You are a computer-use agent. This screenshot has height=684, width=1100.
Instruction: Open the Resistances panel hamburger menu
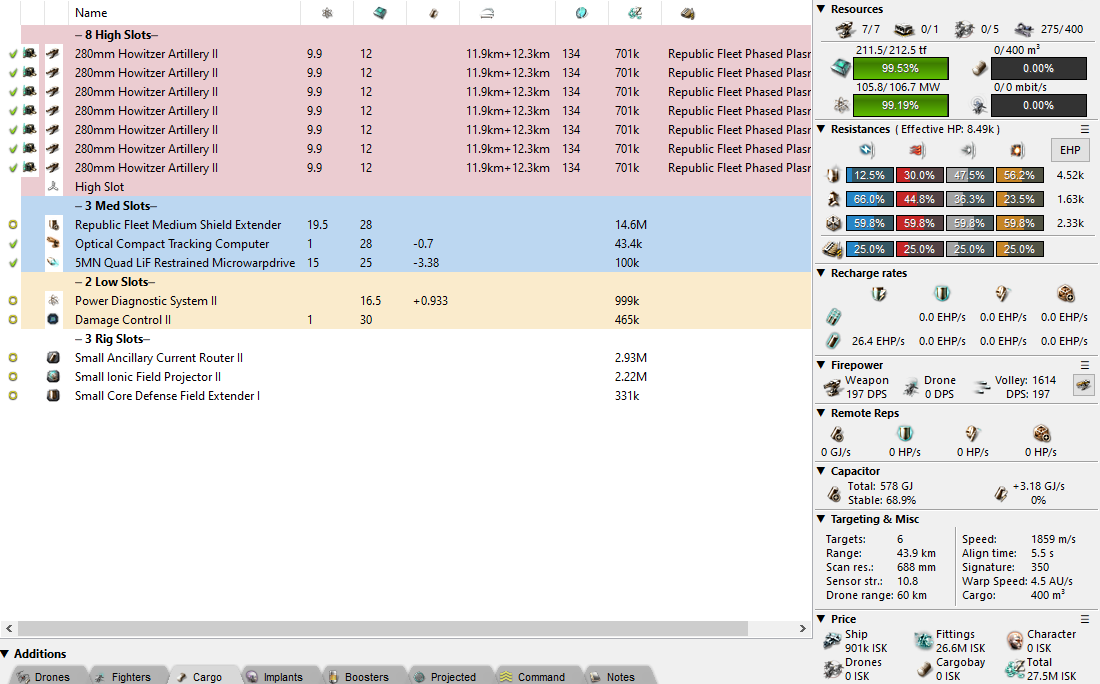click(1085, 129)
